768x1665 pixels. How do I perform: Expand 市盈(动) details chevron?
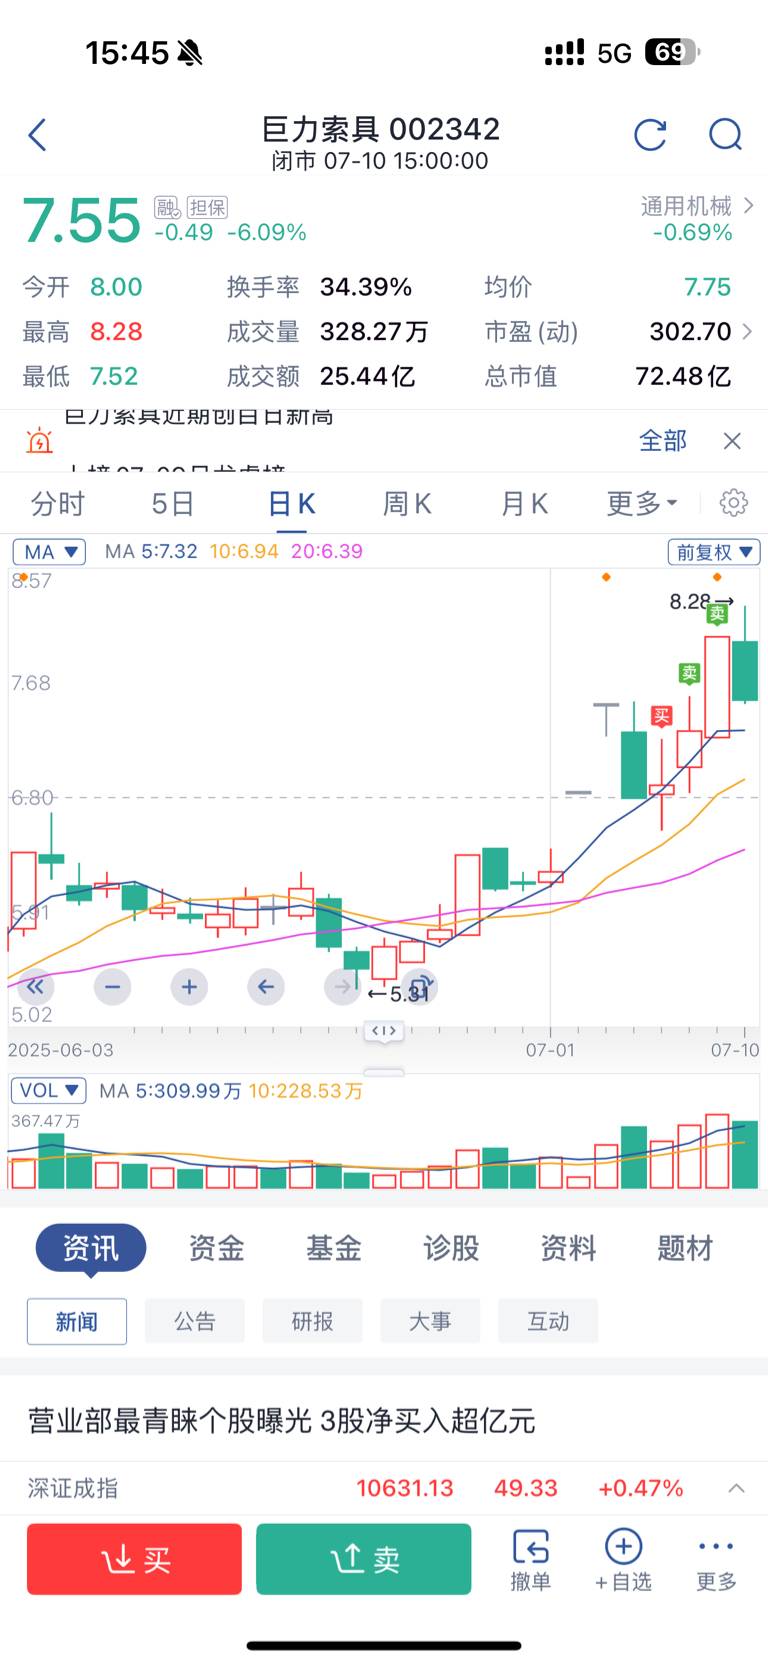[747, 331]
